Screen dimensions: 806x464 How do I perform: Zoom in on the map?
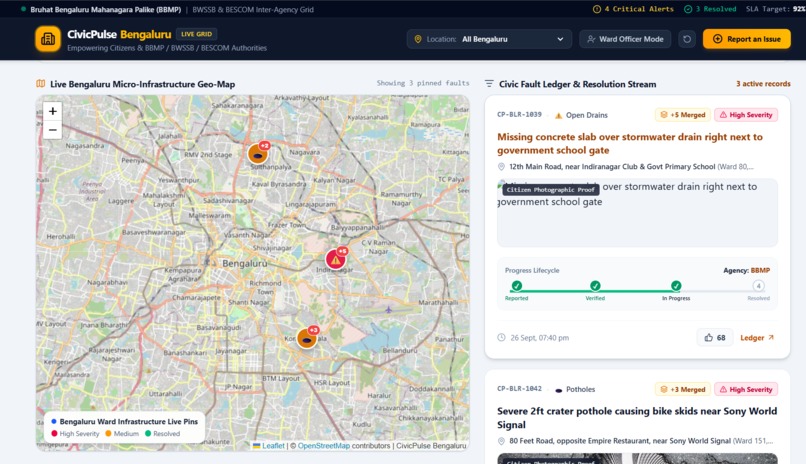click(x=52, y=111)
